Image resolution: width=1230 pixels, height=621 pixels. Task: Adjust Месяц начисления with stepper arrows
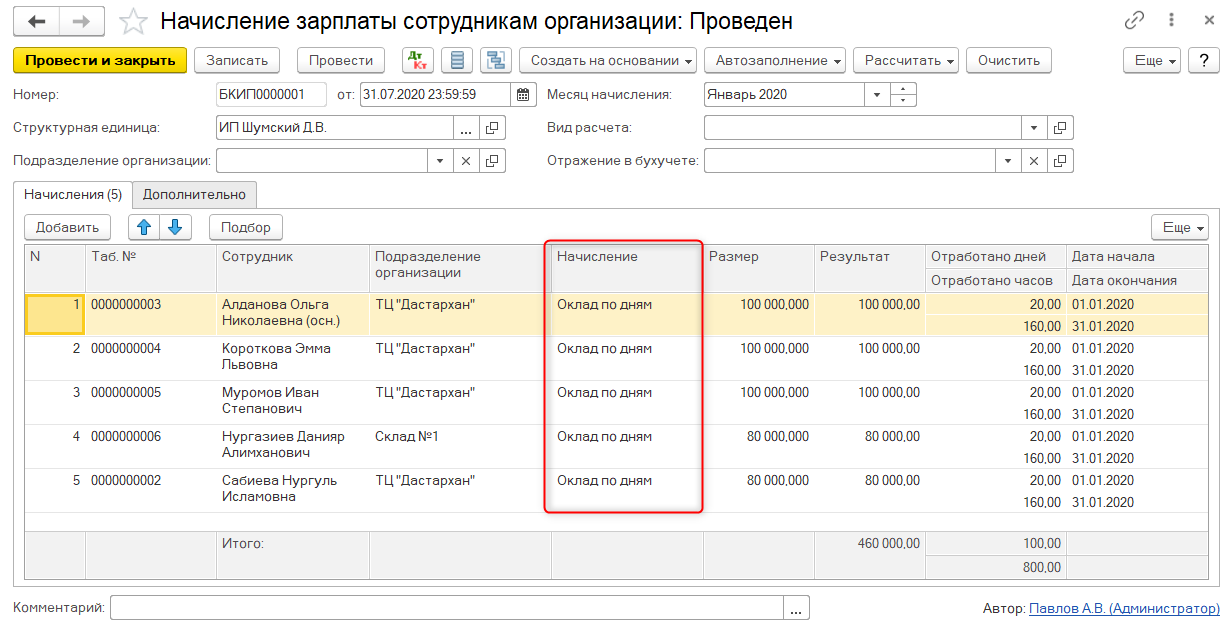pos(903,95)
